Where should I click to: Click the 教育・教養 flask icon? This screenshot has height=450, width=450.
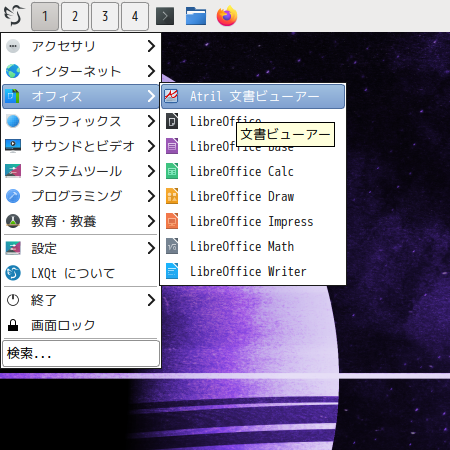pos(13,221)
